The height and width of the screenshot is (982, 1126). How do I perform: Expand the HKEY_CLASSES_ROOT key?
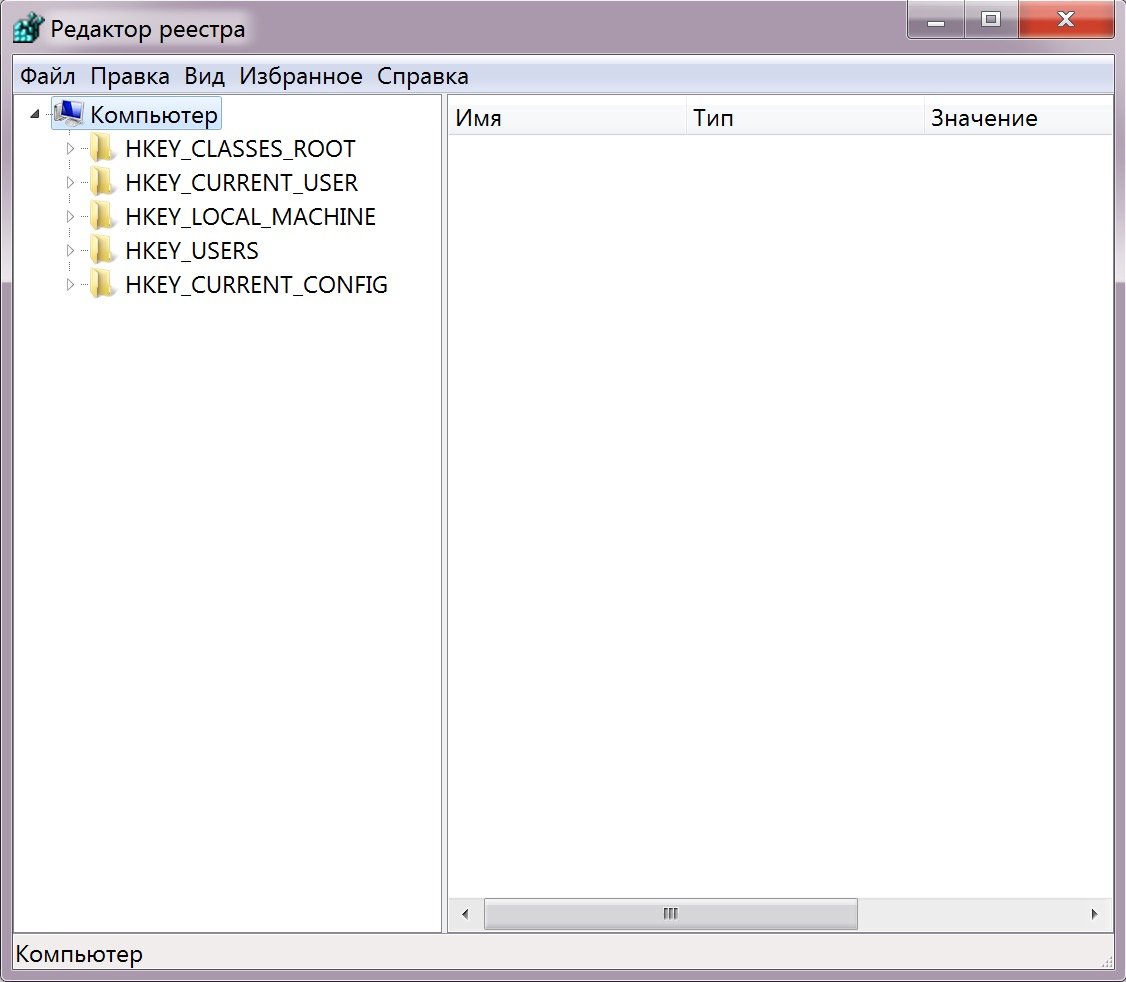click(70, 149)
